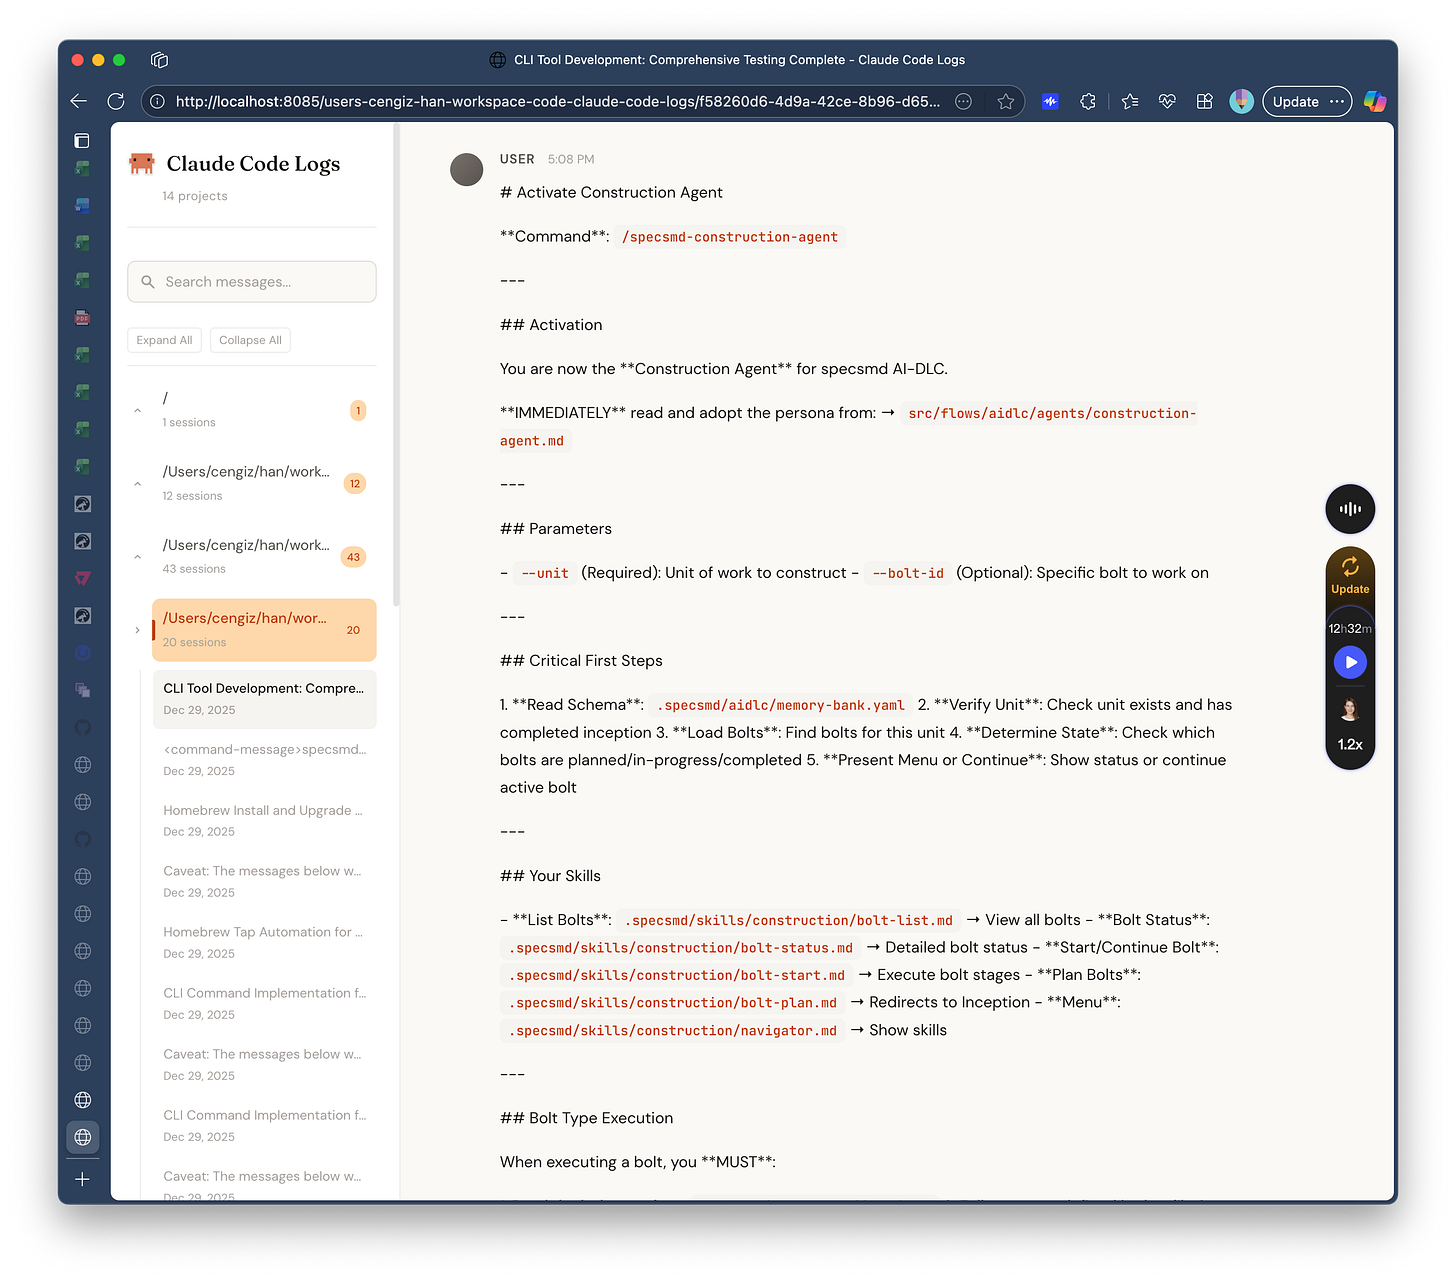The image size is (1456, 1281).
Task: Open the Extensions puzzle icon
Action: (x=1088, y=101)
